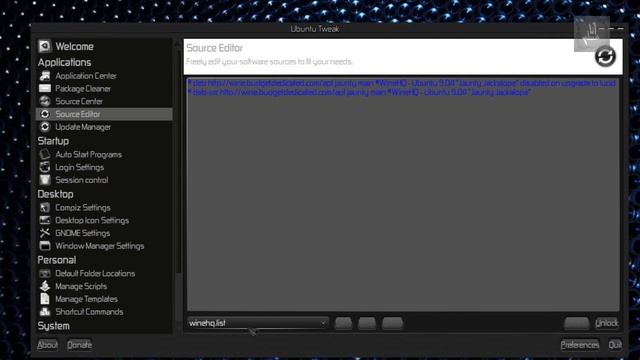Viewport: 640px width, 360px height.
Task: Click the Shortcut Commands icon
Action: pyautogui.click(x=45, y=311)
